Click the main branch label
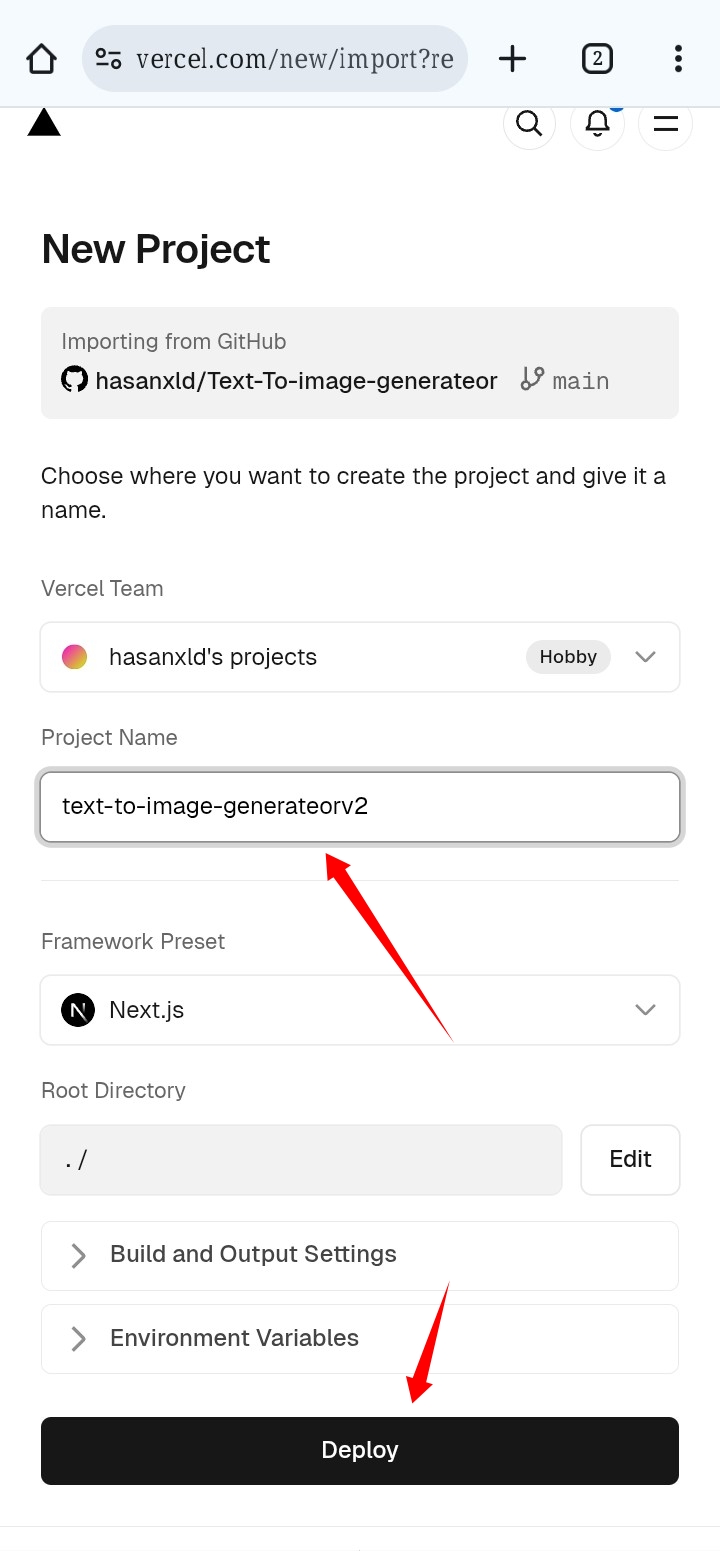720x1551 pixels. (x=566, y=381)
